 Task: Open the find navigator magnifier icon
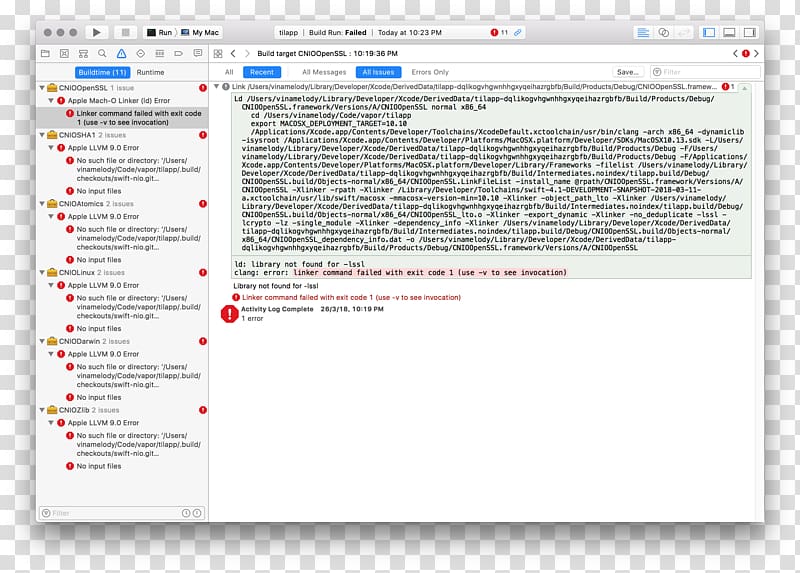point(102,53)
